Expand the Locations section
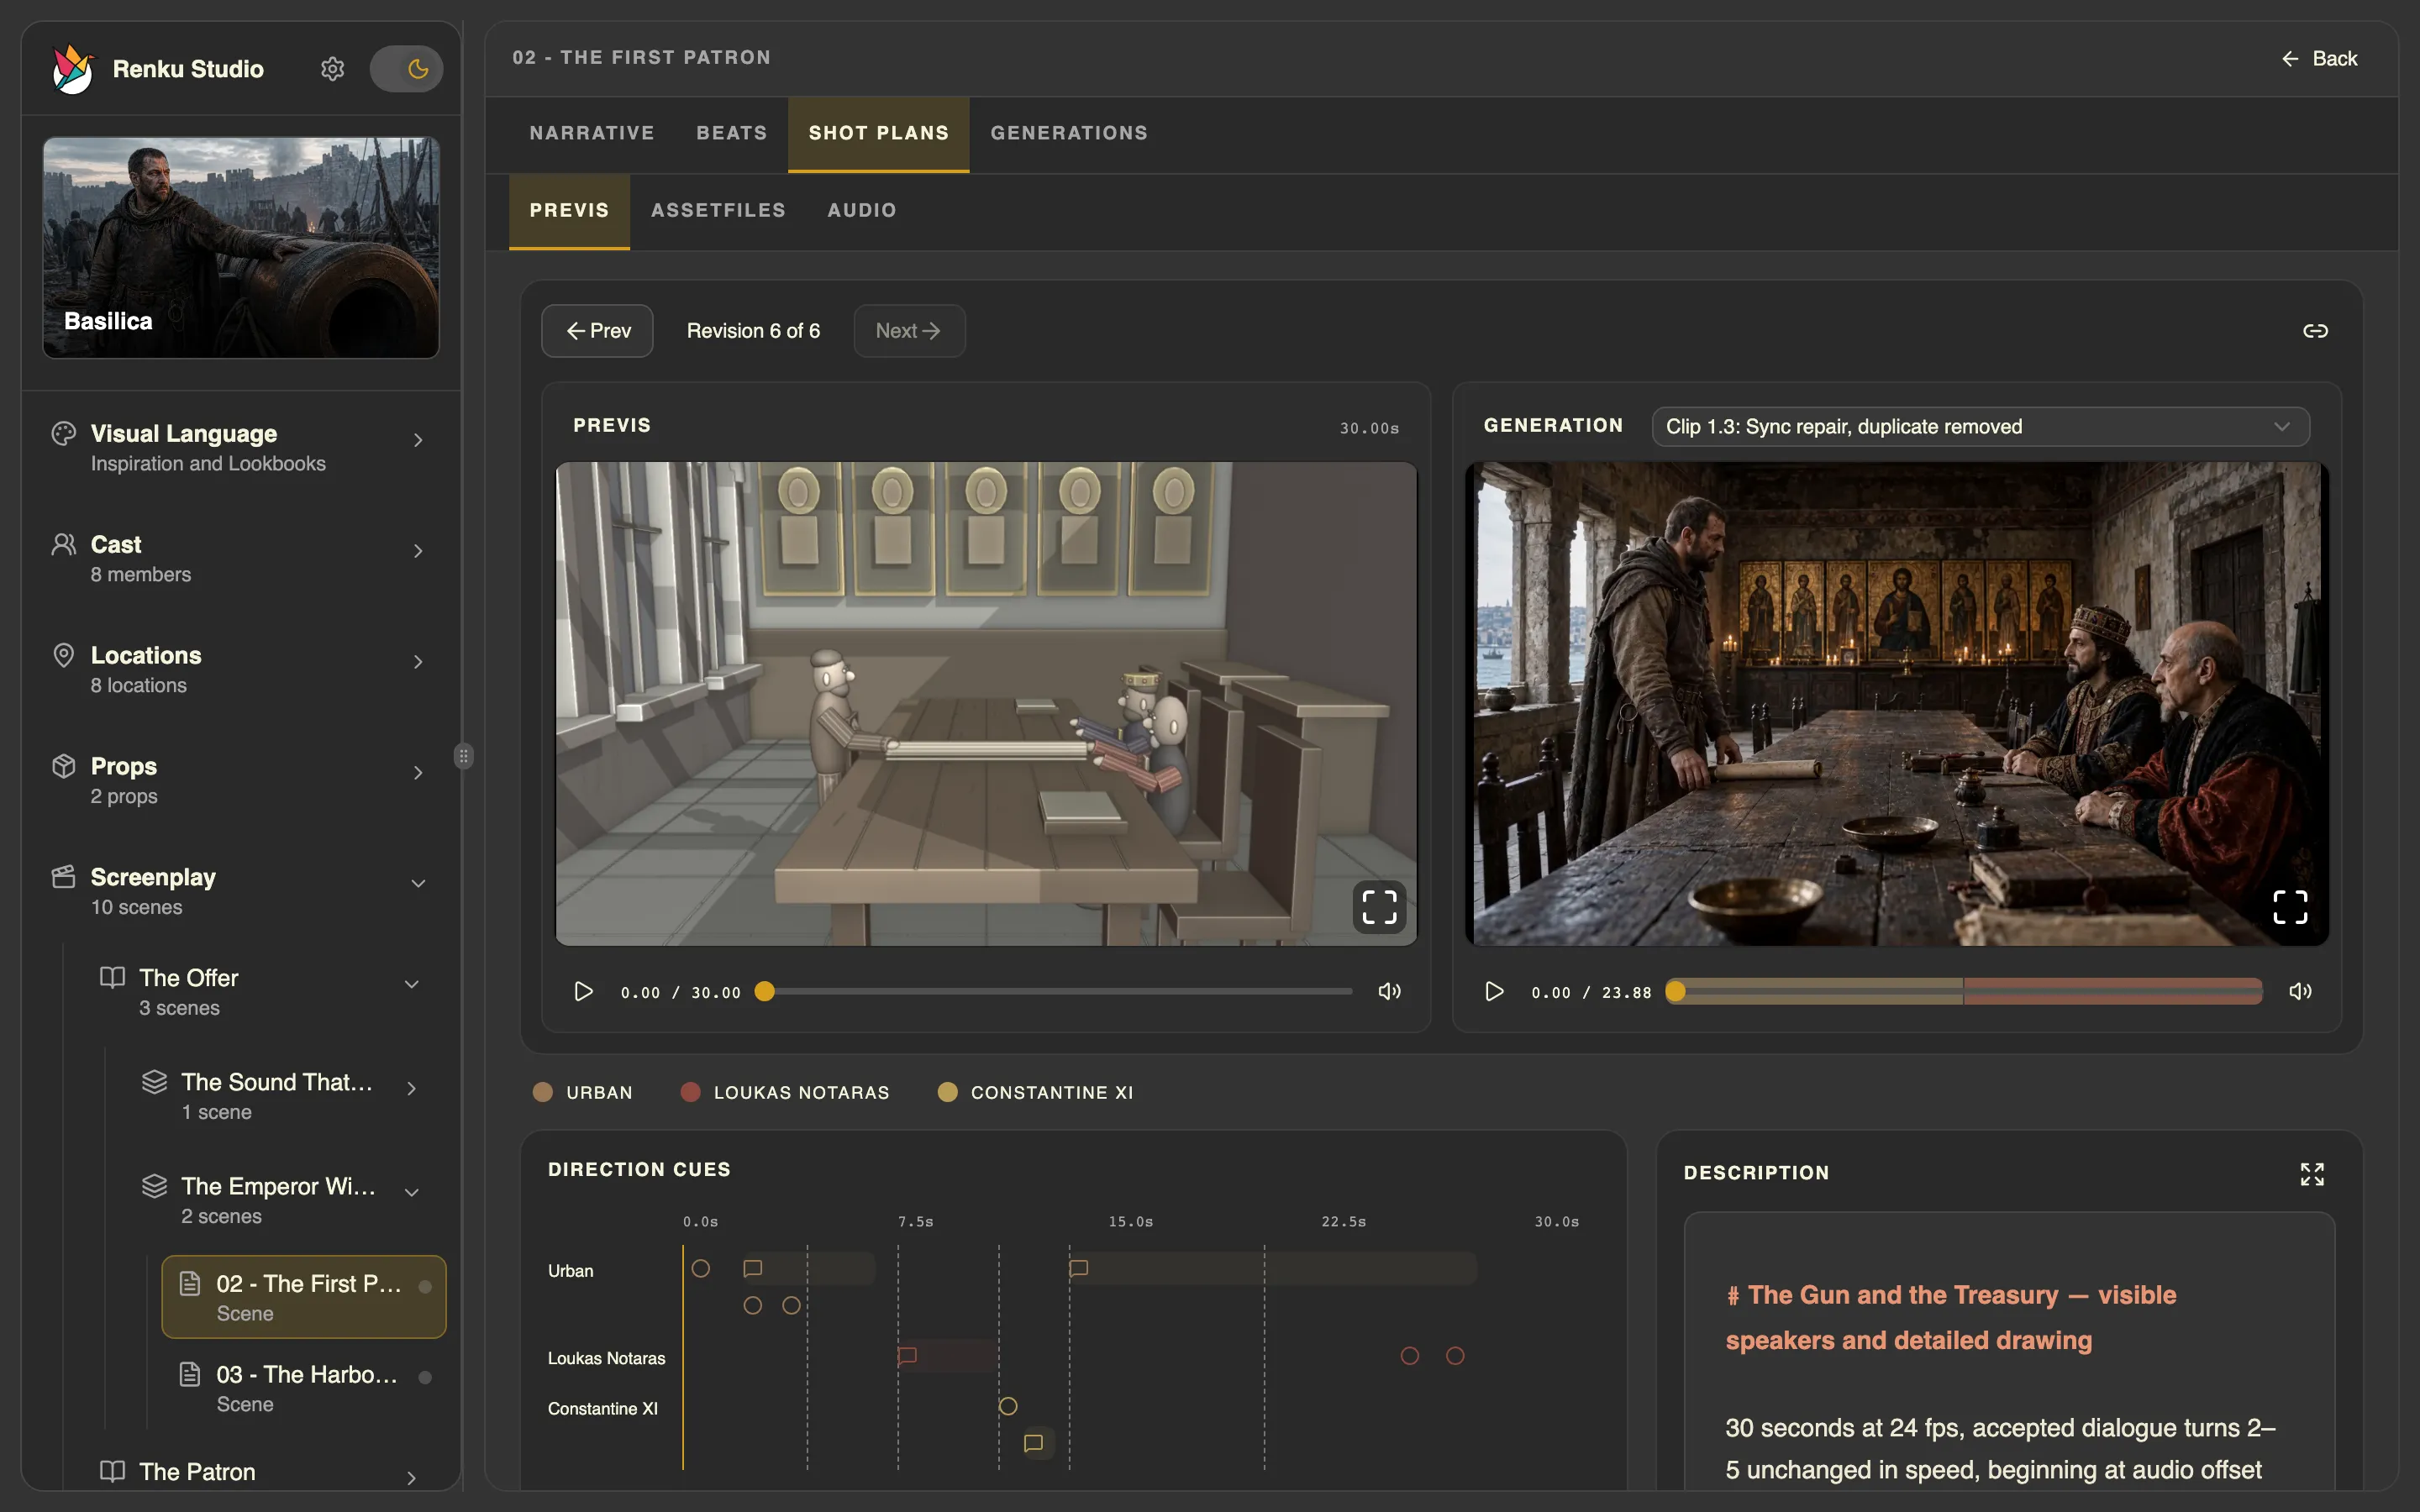The image size is (2420, 1512). click(418, 662)
